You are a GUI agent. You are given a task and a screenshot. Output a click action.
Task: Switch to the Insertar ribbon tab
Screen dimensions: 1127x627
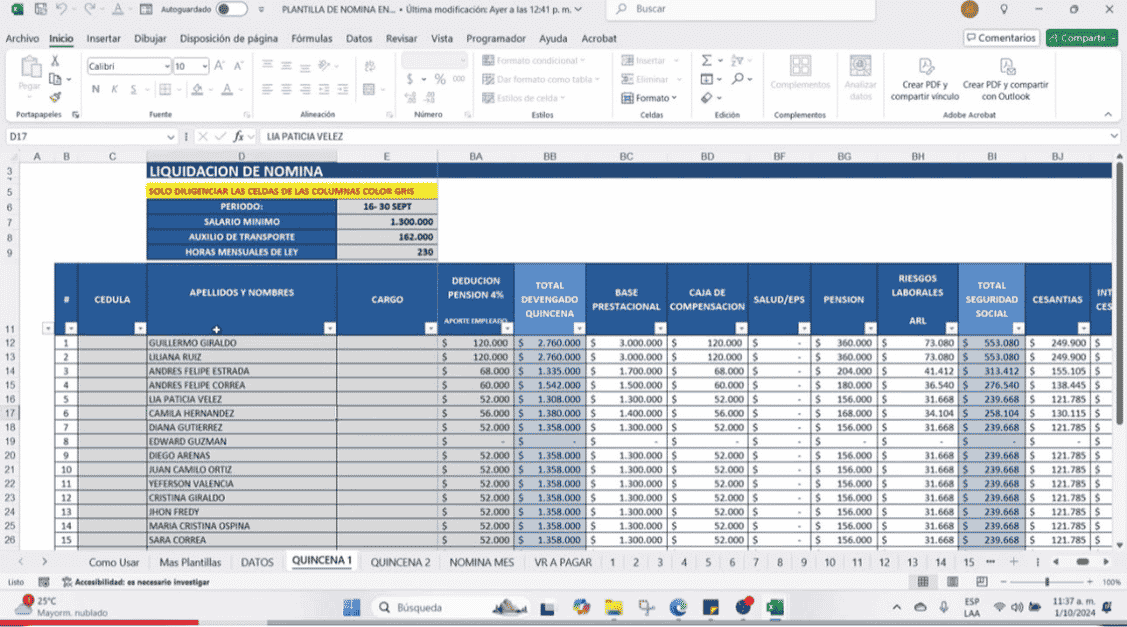tap(104, 39)
